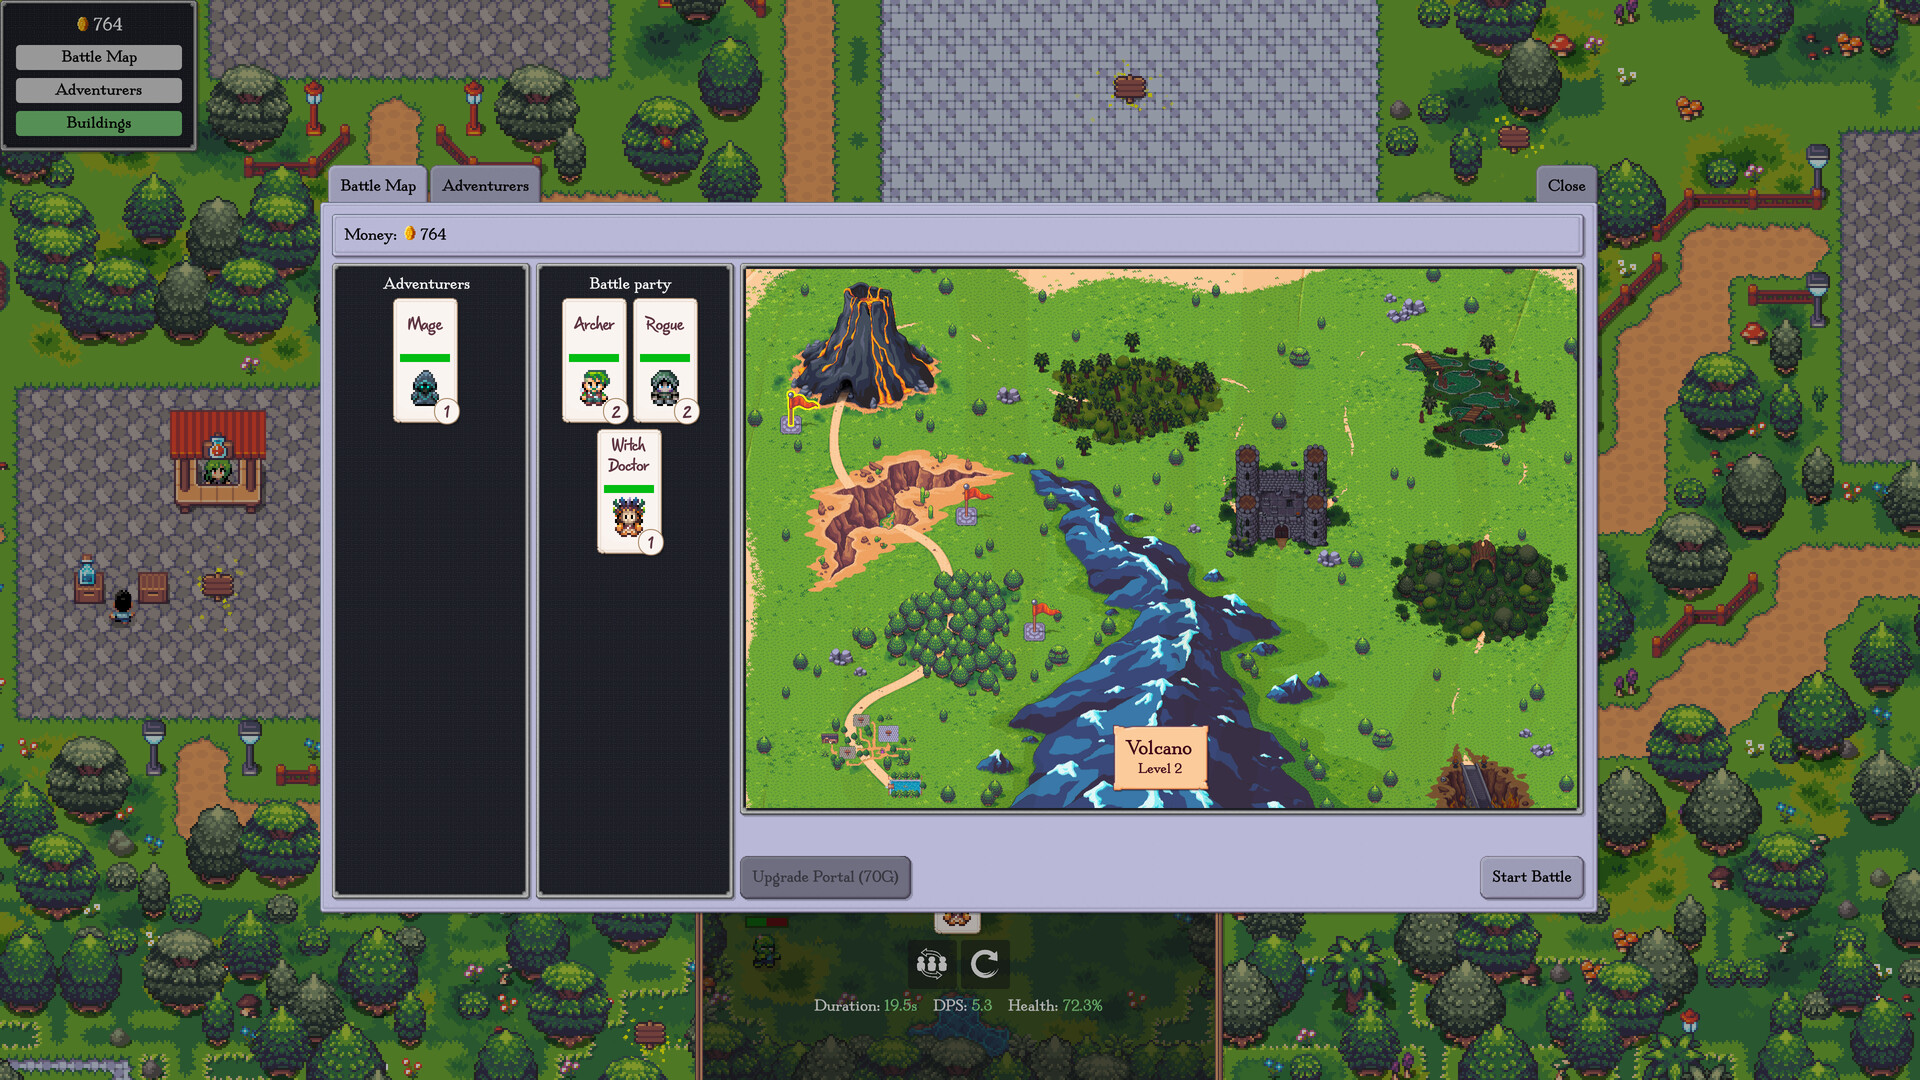Click the circular restart arrow icon
This screenshot has width=1920, height=1080.
tap(984, 963)
